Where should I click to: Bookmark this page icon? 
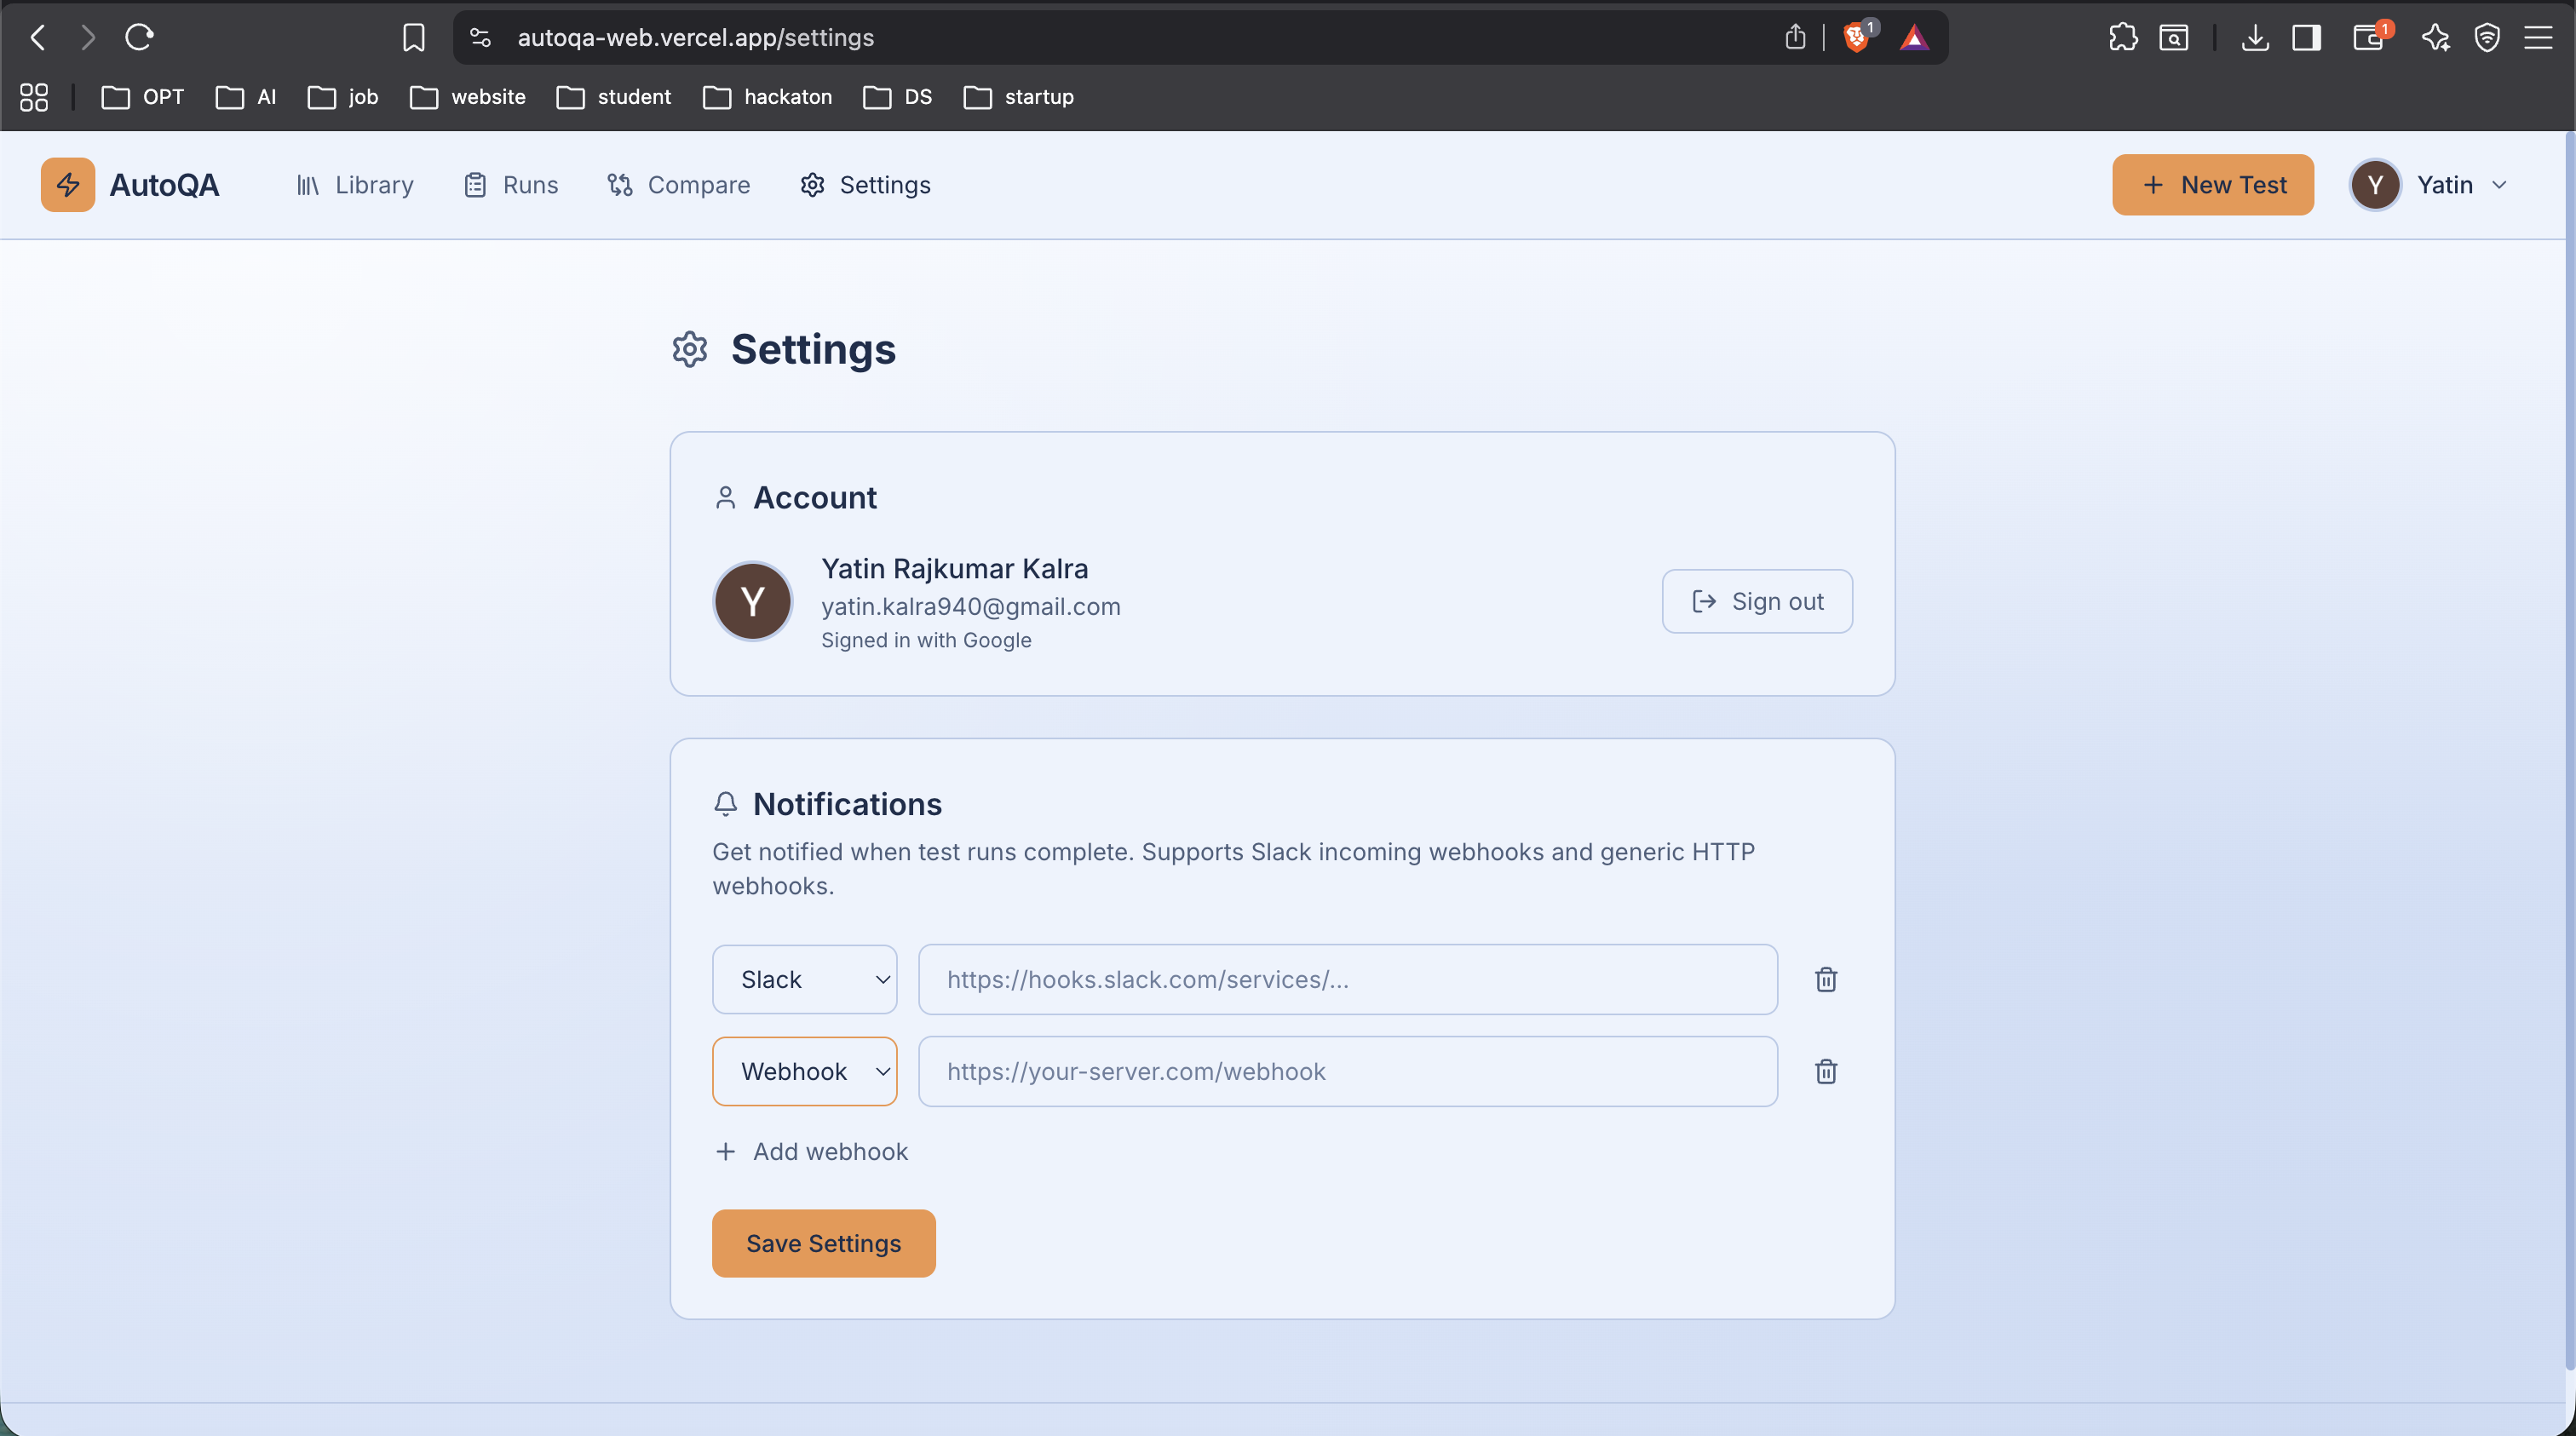413,38
